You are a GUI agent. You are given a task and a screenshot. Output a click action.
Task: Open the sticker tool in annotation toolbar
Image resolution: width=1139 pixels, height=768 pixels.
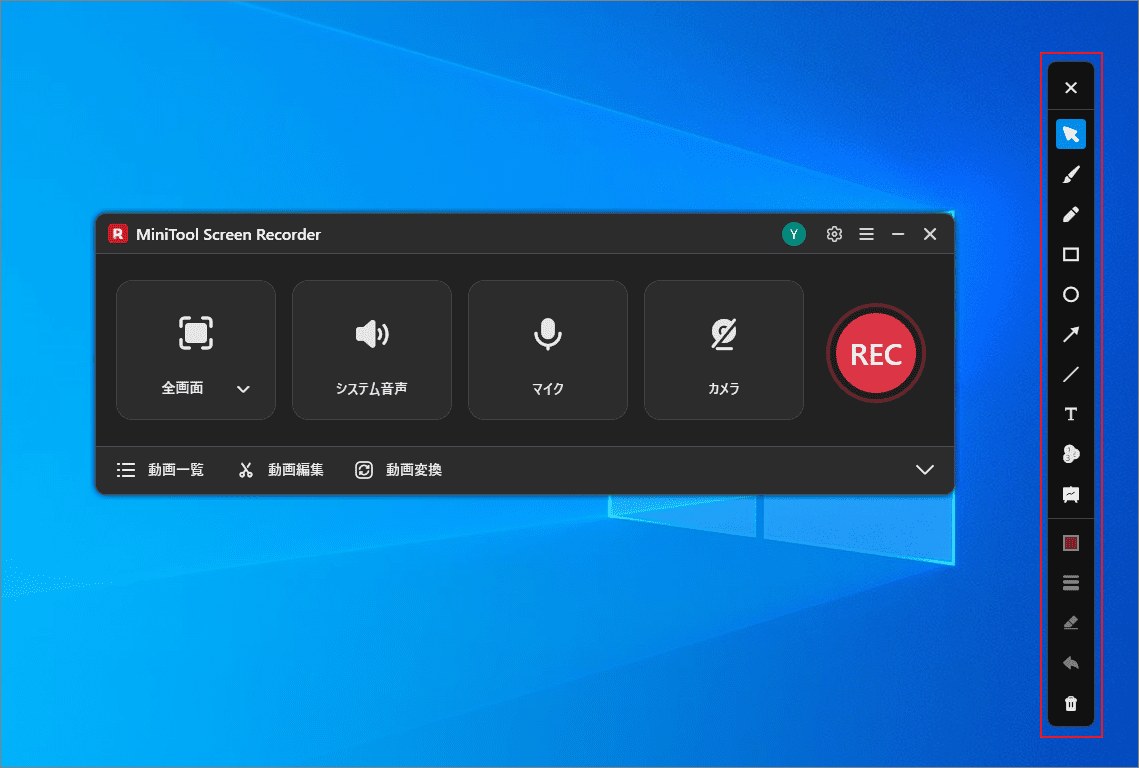pyautogui.click(x=1071, y=454)
